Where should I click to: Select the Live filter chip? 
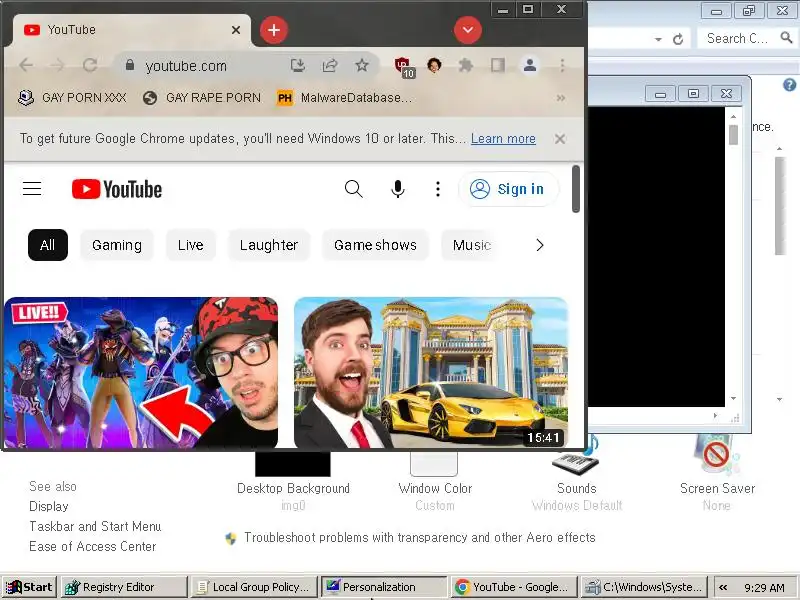191,245
